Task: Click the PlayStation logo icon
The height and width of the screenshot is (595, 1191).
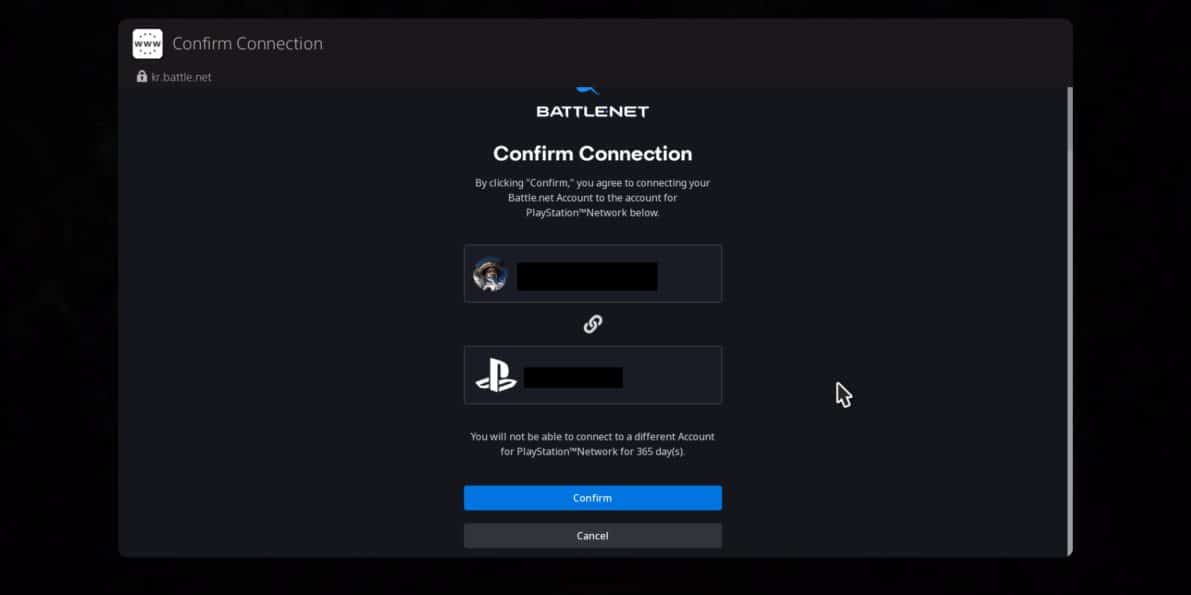Action: pos(496,375)
